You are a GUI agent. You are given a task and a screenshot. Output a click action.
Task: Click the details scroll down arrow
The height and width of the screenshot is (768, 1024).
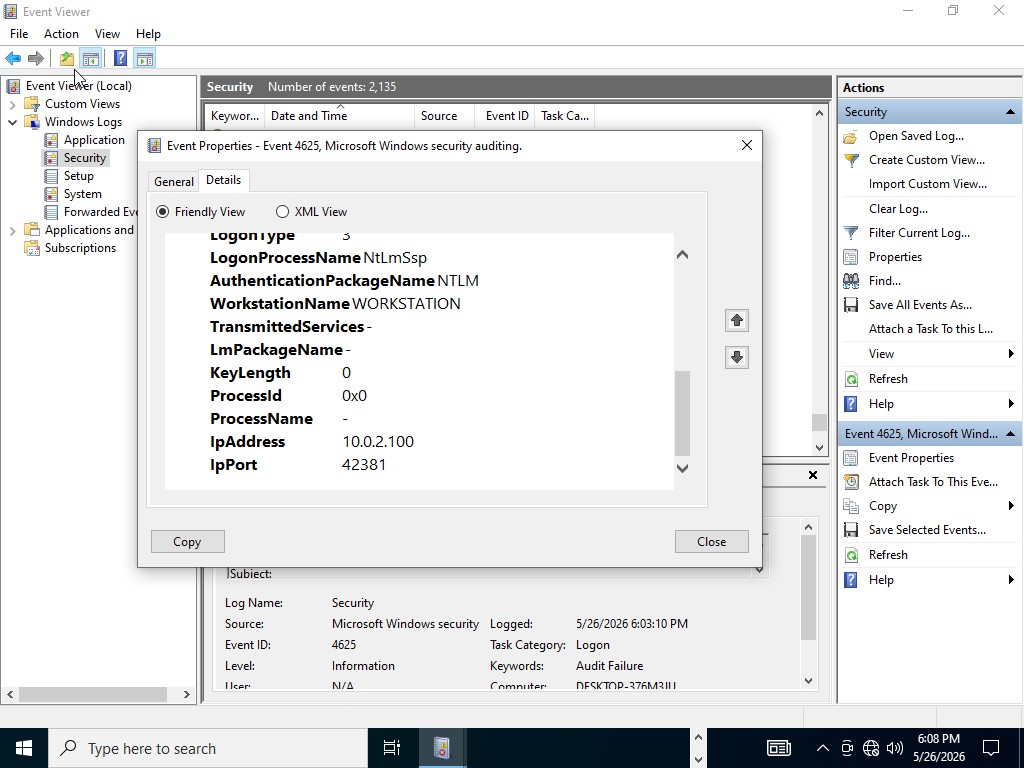[x=682, y=468]
